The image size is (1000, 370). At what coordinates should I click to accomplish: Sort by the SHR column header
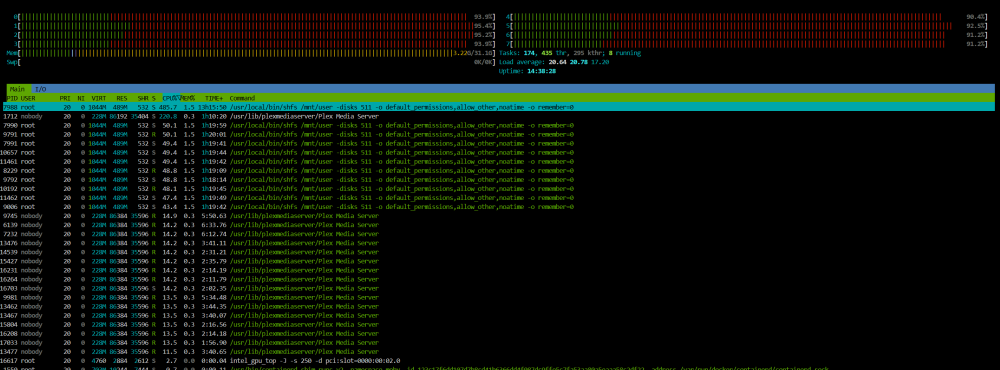click(142, 98)
